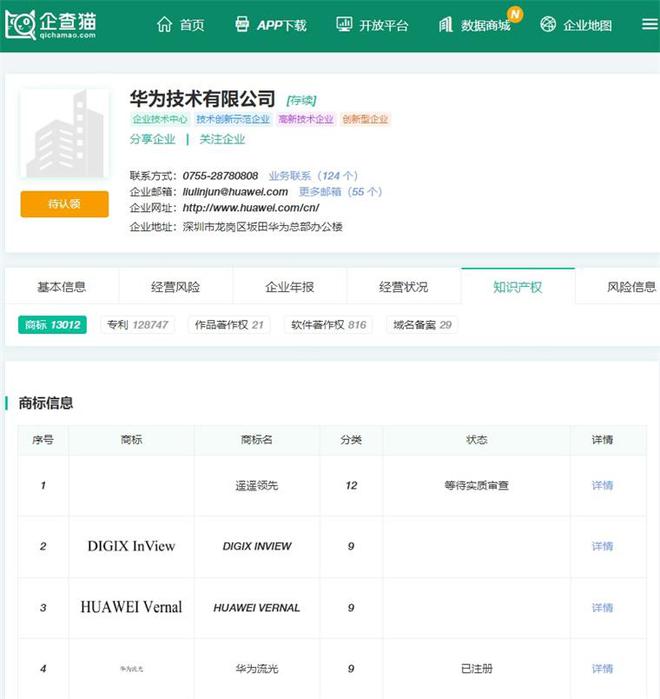Image resolution: width=660 pixels, height=699 pixels.
Task: Click the 华为技术有限公司 company title
Action: (202, 99)
